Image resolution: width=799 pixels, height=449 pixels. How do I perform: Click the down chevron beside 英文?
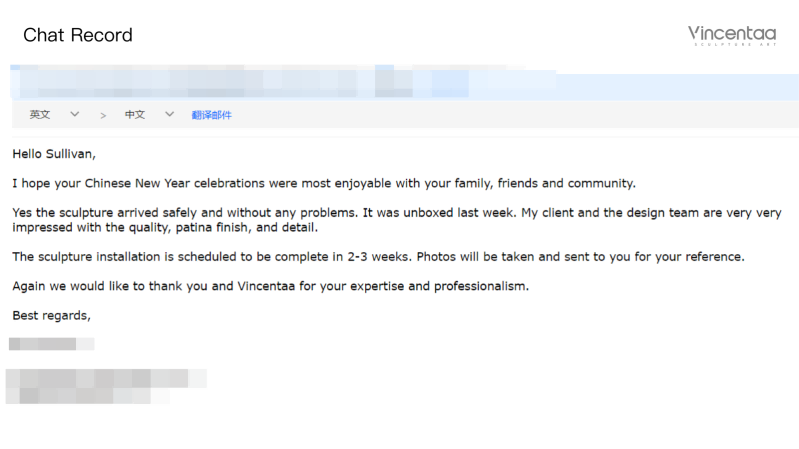click(x=75, y=115)
